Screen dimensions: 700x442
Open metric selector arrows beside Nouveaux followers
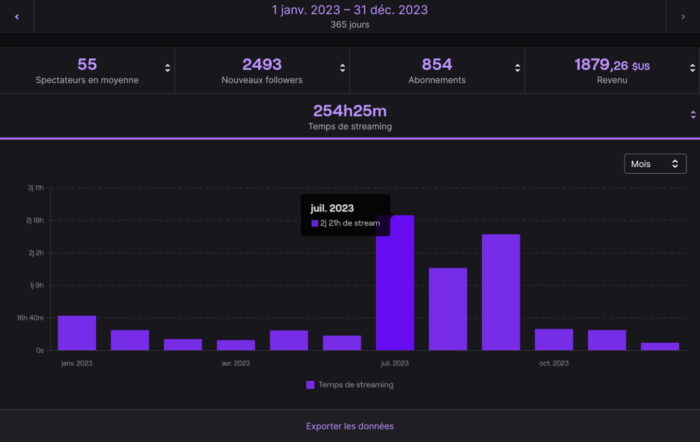342,68
